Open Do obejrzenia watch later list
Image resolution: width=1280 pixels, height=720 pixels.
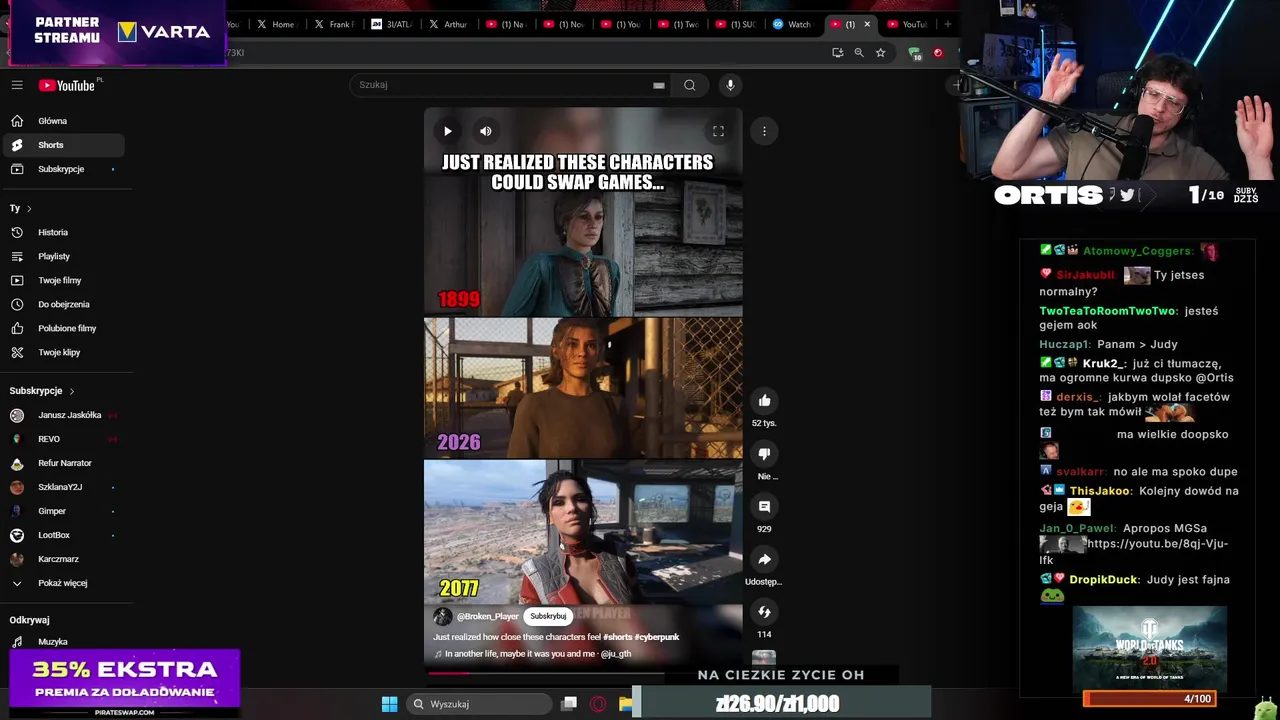tap(62, 304)
